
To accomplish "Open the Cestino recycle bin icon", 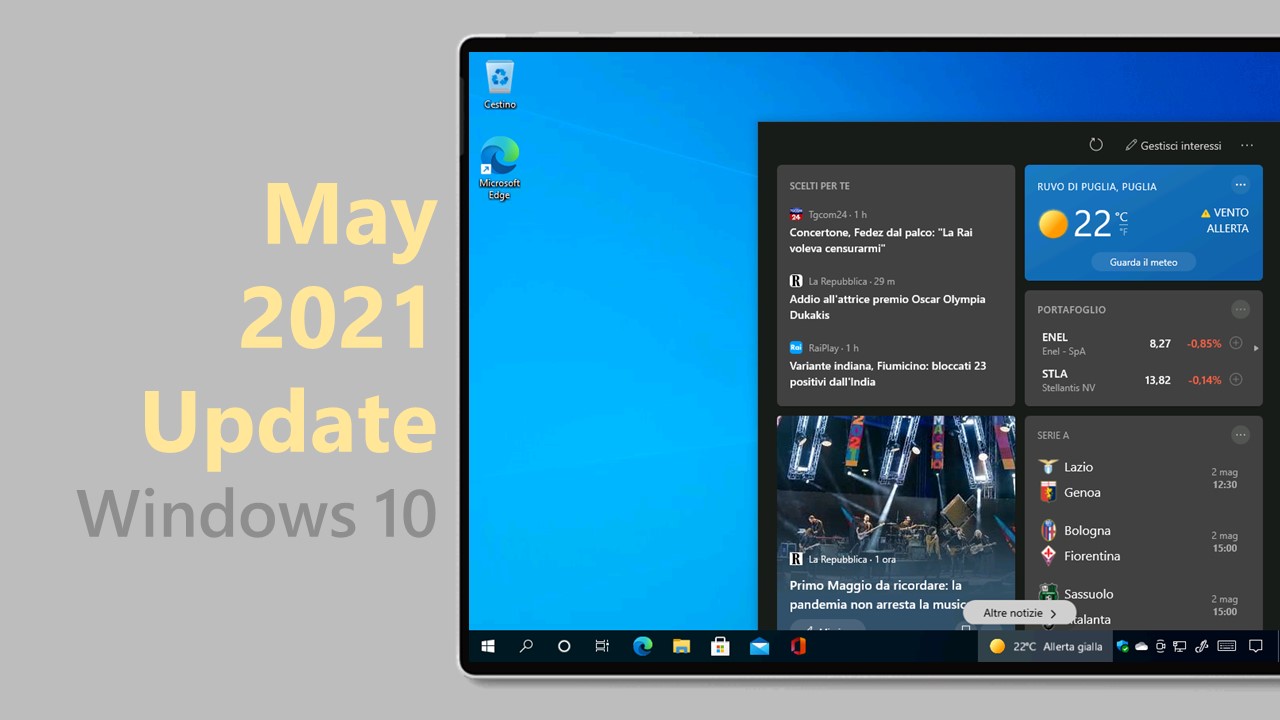I will click(x=500, y=85).
